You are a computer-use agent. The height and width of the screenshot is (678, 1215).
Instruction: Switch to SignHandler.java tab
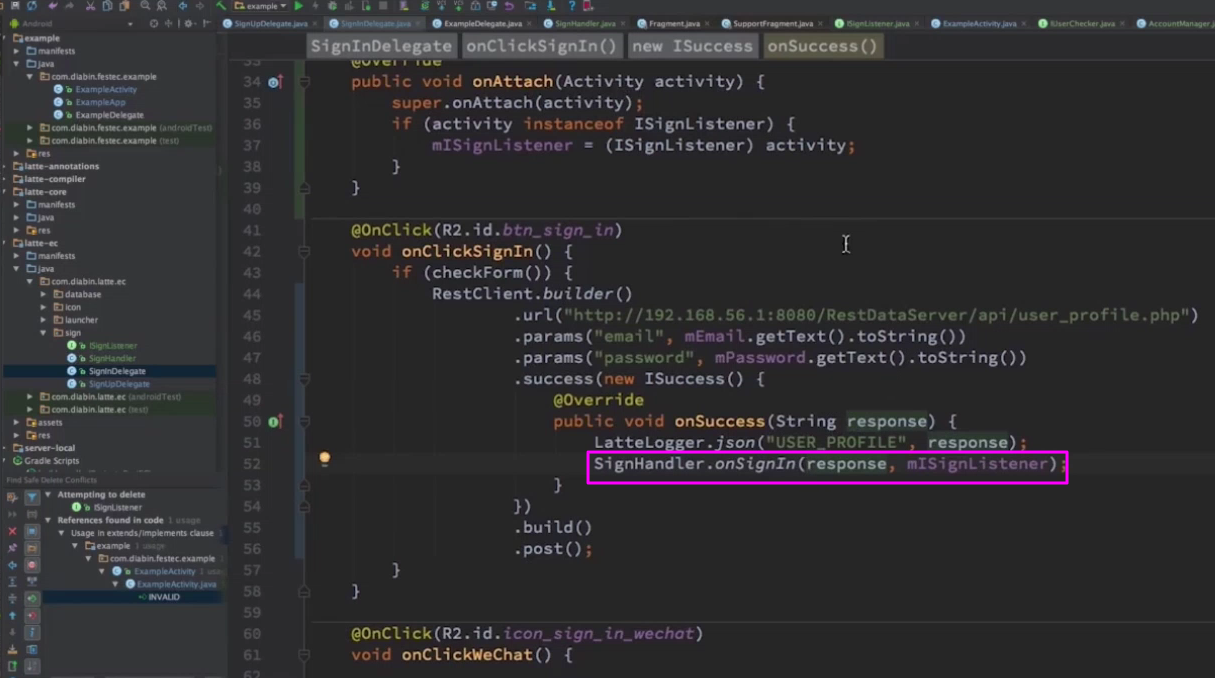tap(583, 23)
